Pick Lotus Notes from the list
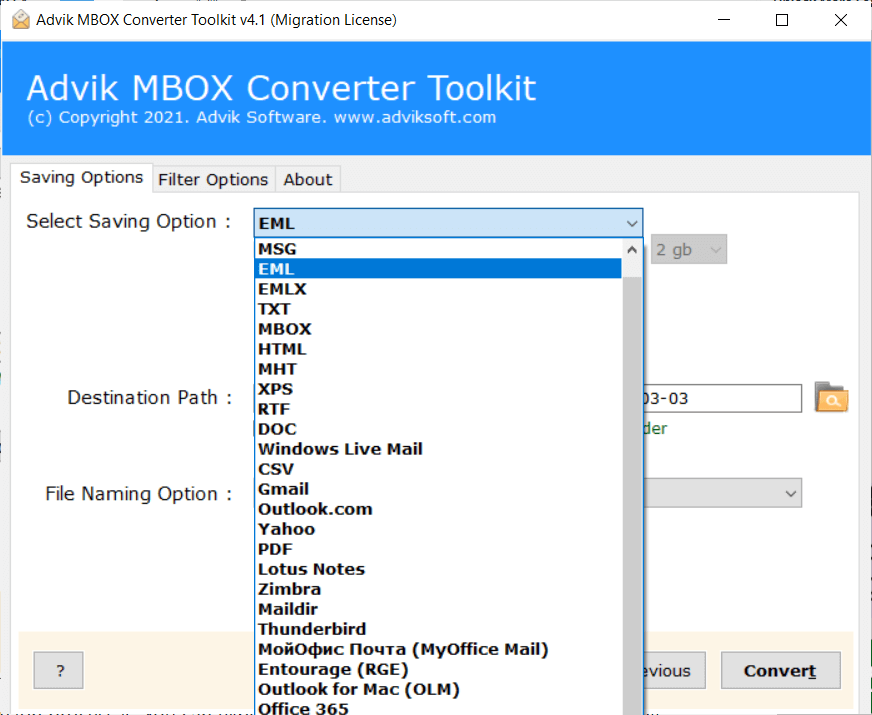 point(438,569)
